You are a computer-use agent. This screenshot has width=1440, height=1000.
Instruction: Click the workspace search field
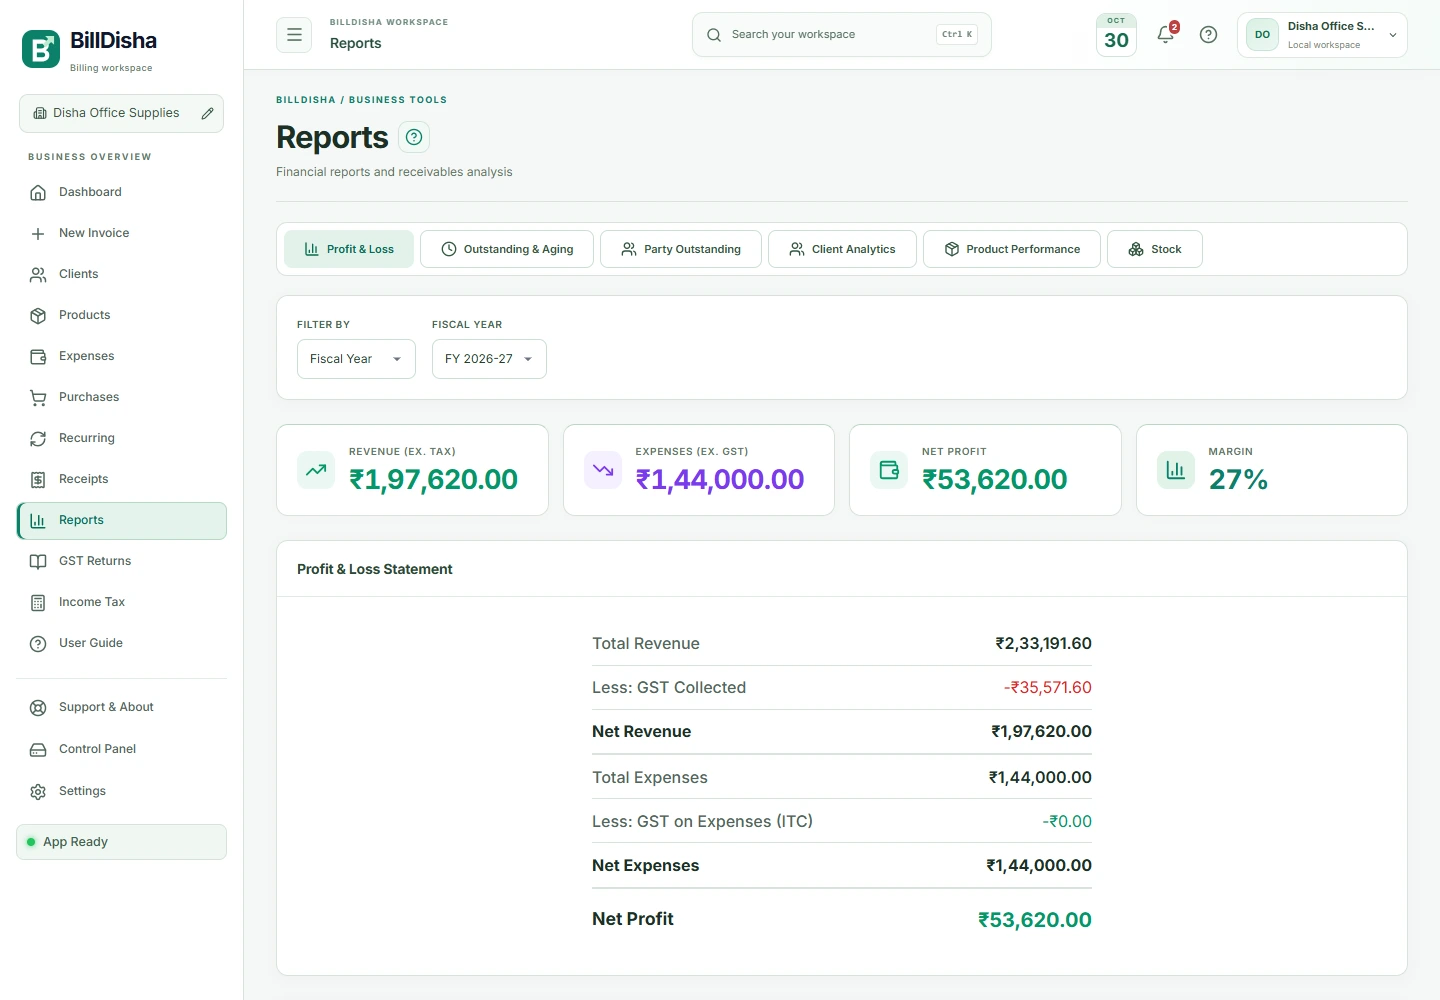click(841, 34)
